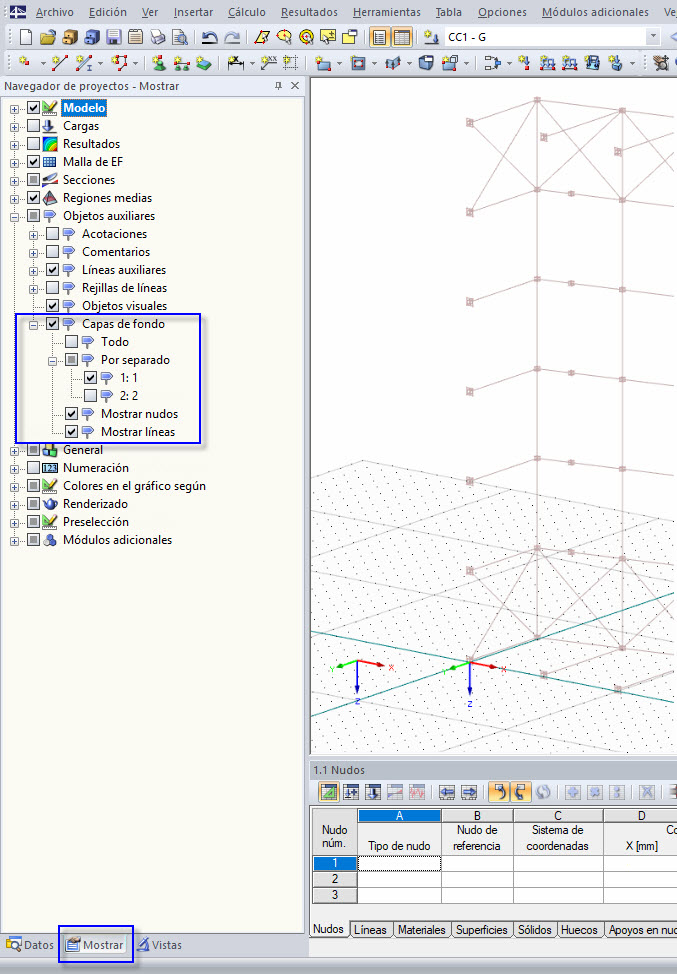The image size is (677, 974).
Task: Open a file with the folder icon
Action: 48,37
